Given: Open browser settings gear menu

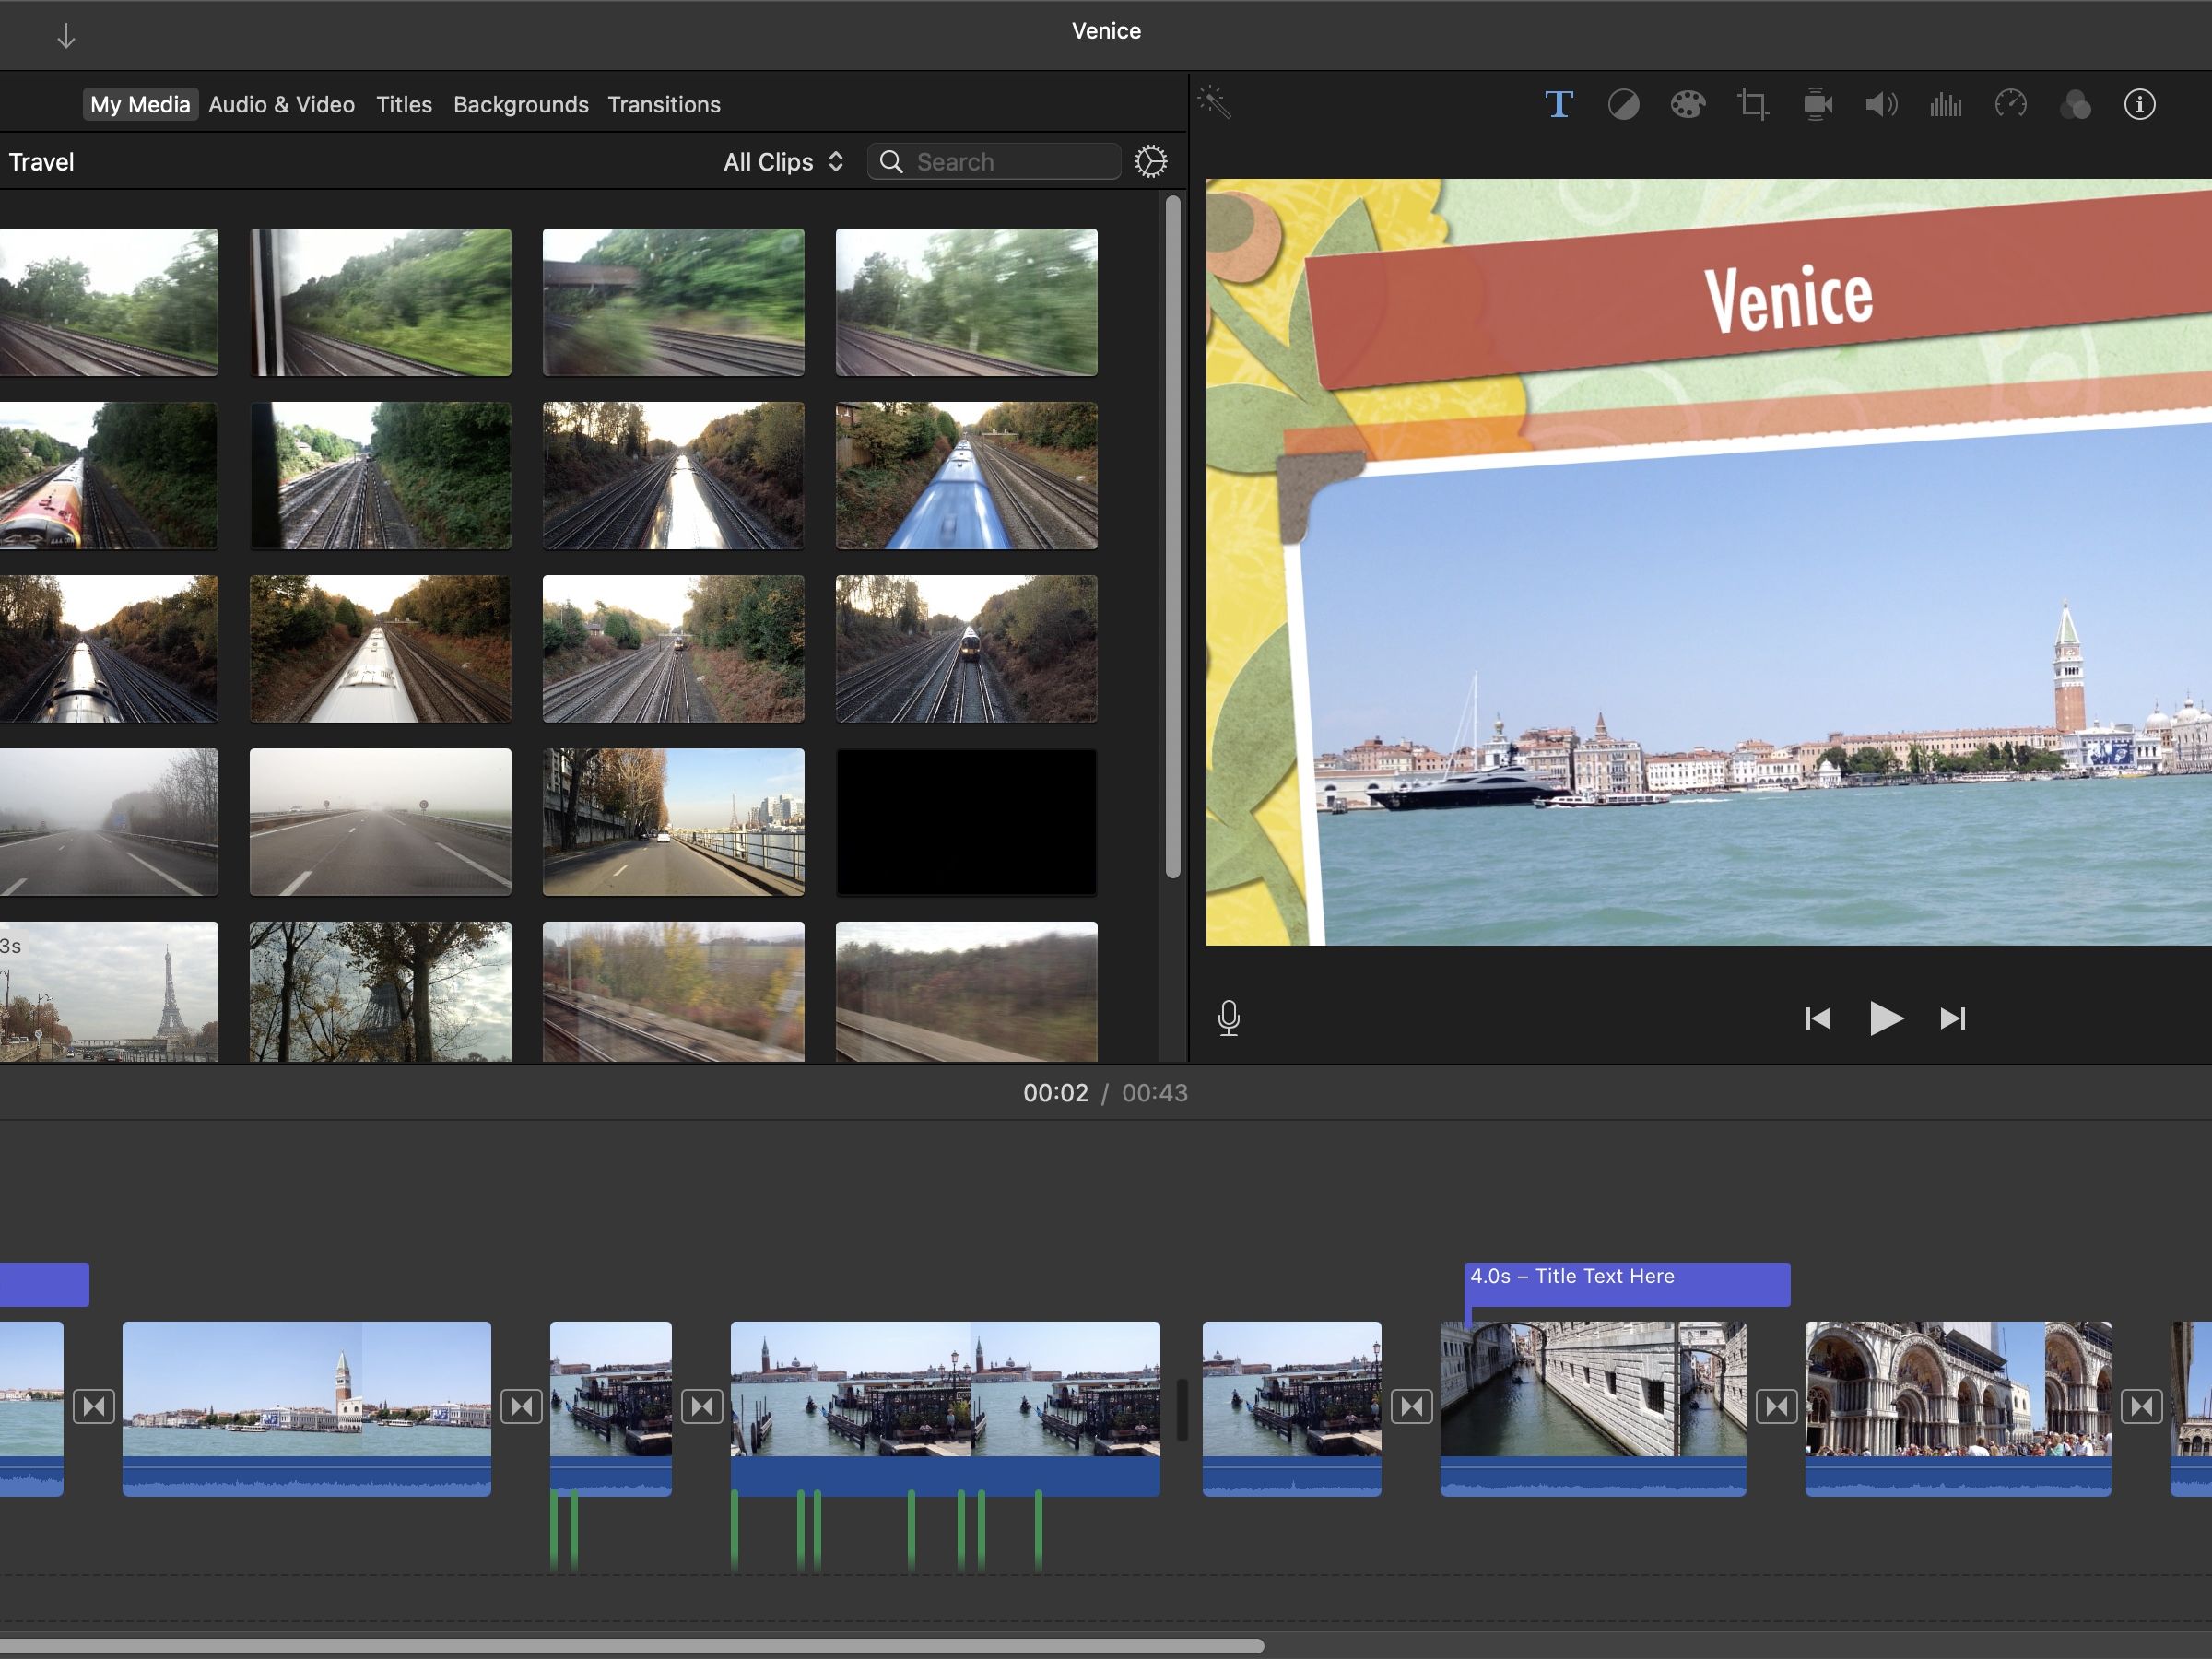Looking at the screenshot, I should click(1151, 162).
